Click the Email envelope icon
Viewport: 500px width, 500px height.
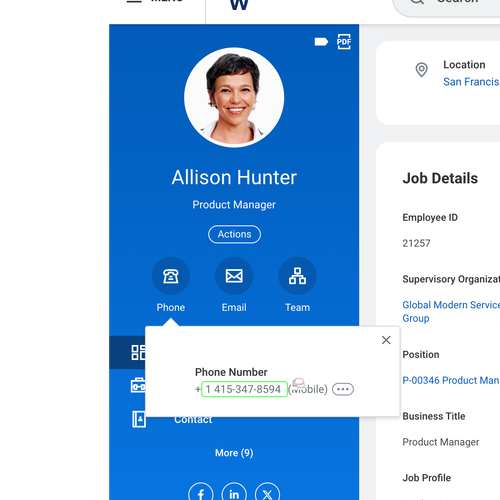click(234, 276)
